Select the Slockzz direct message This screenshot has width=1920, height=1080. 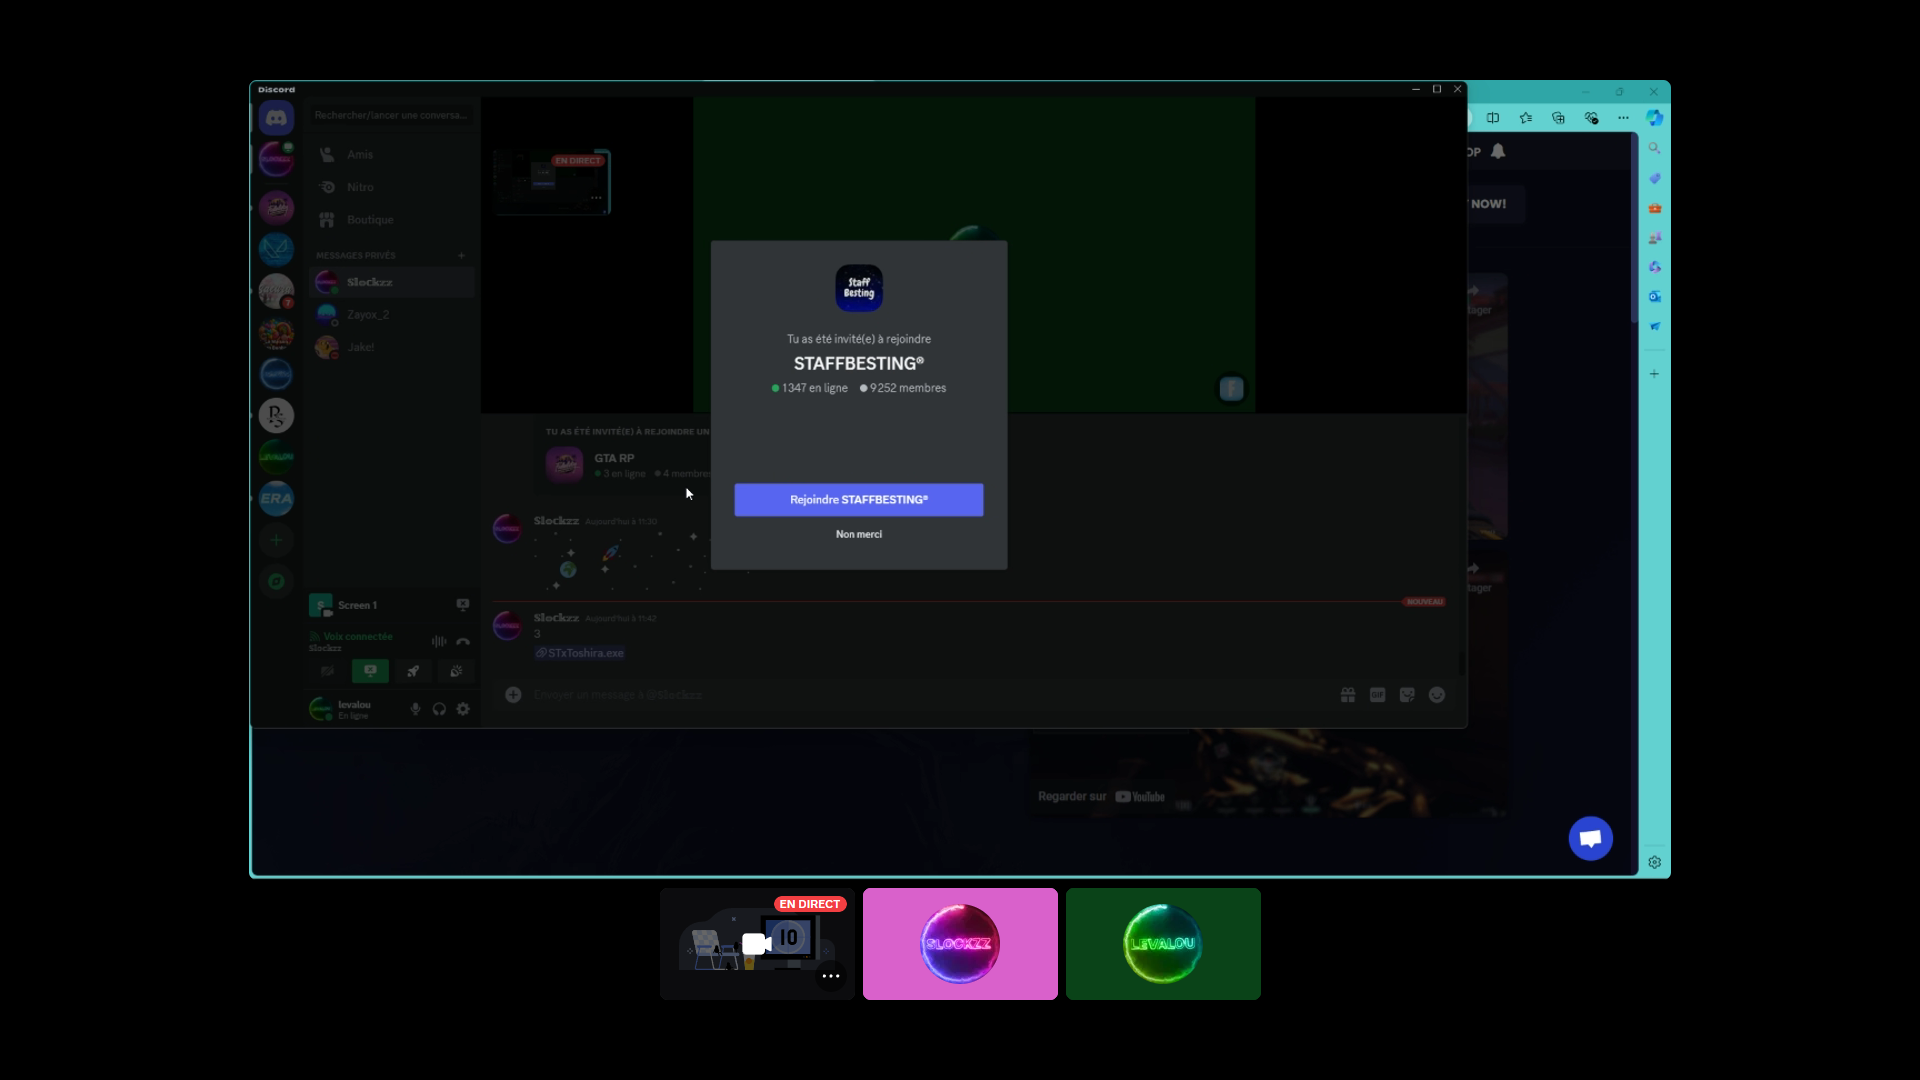tap(391, 282)
